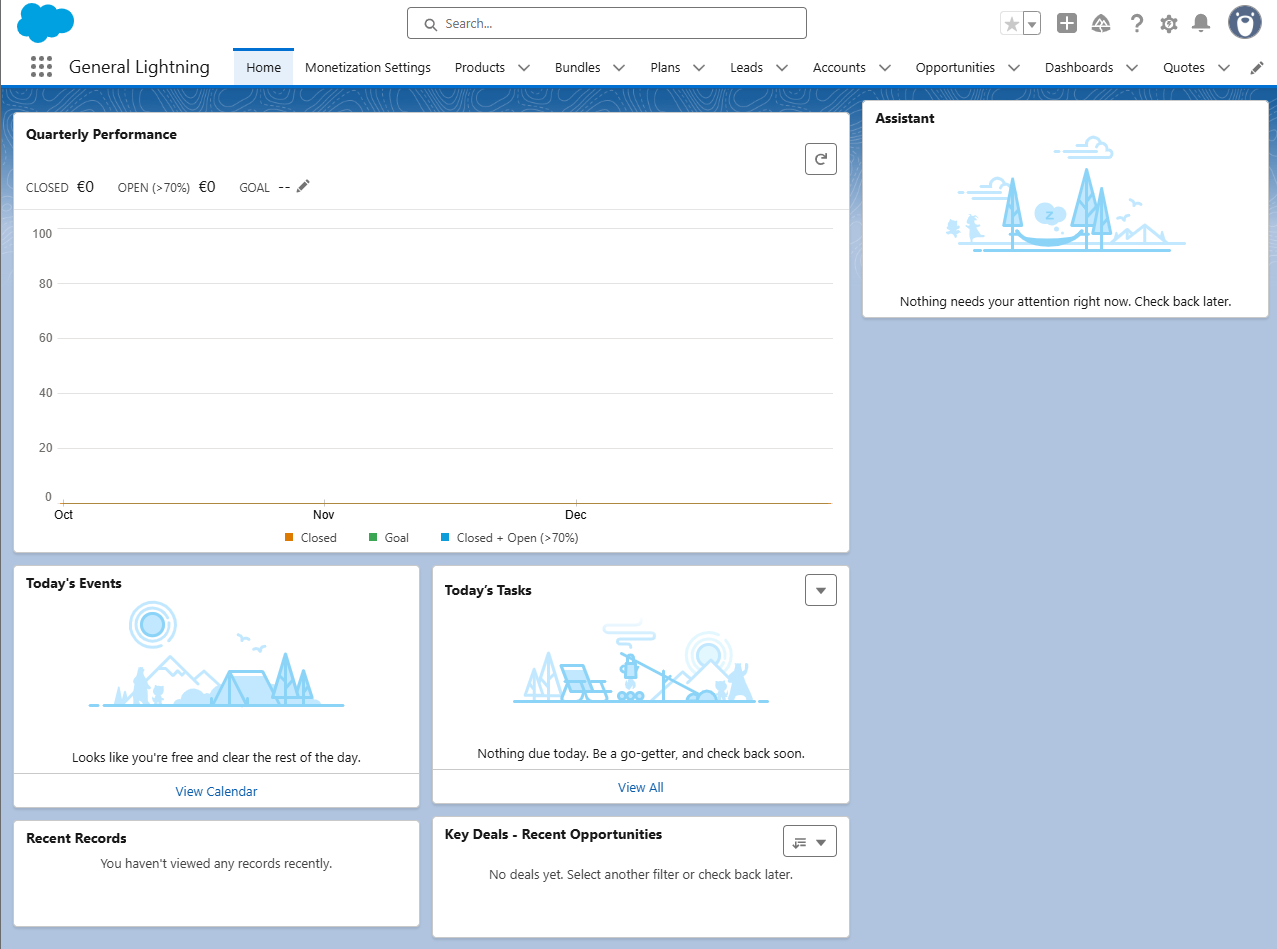Switch to the Monetization Settings tab
The image size is (1277, 949).
tap(367, 67)
